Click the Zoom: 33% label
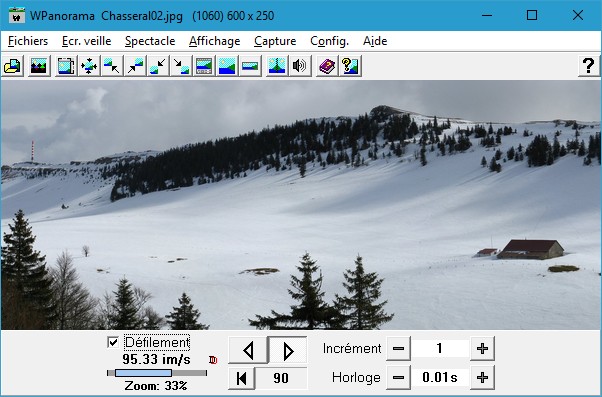Image resolution: width=602 pixels, height=397 pixels. tap(156, 385)
